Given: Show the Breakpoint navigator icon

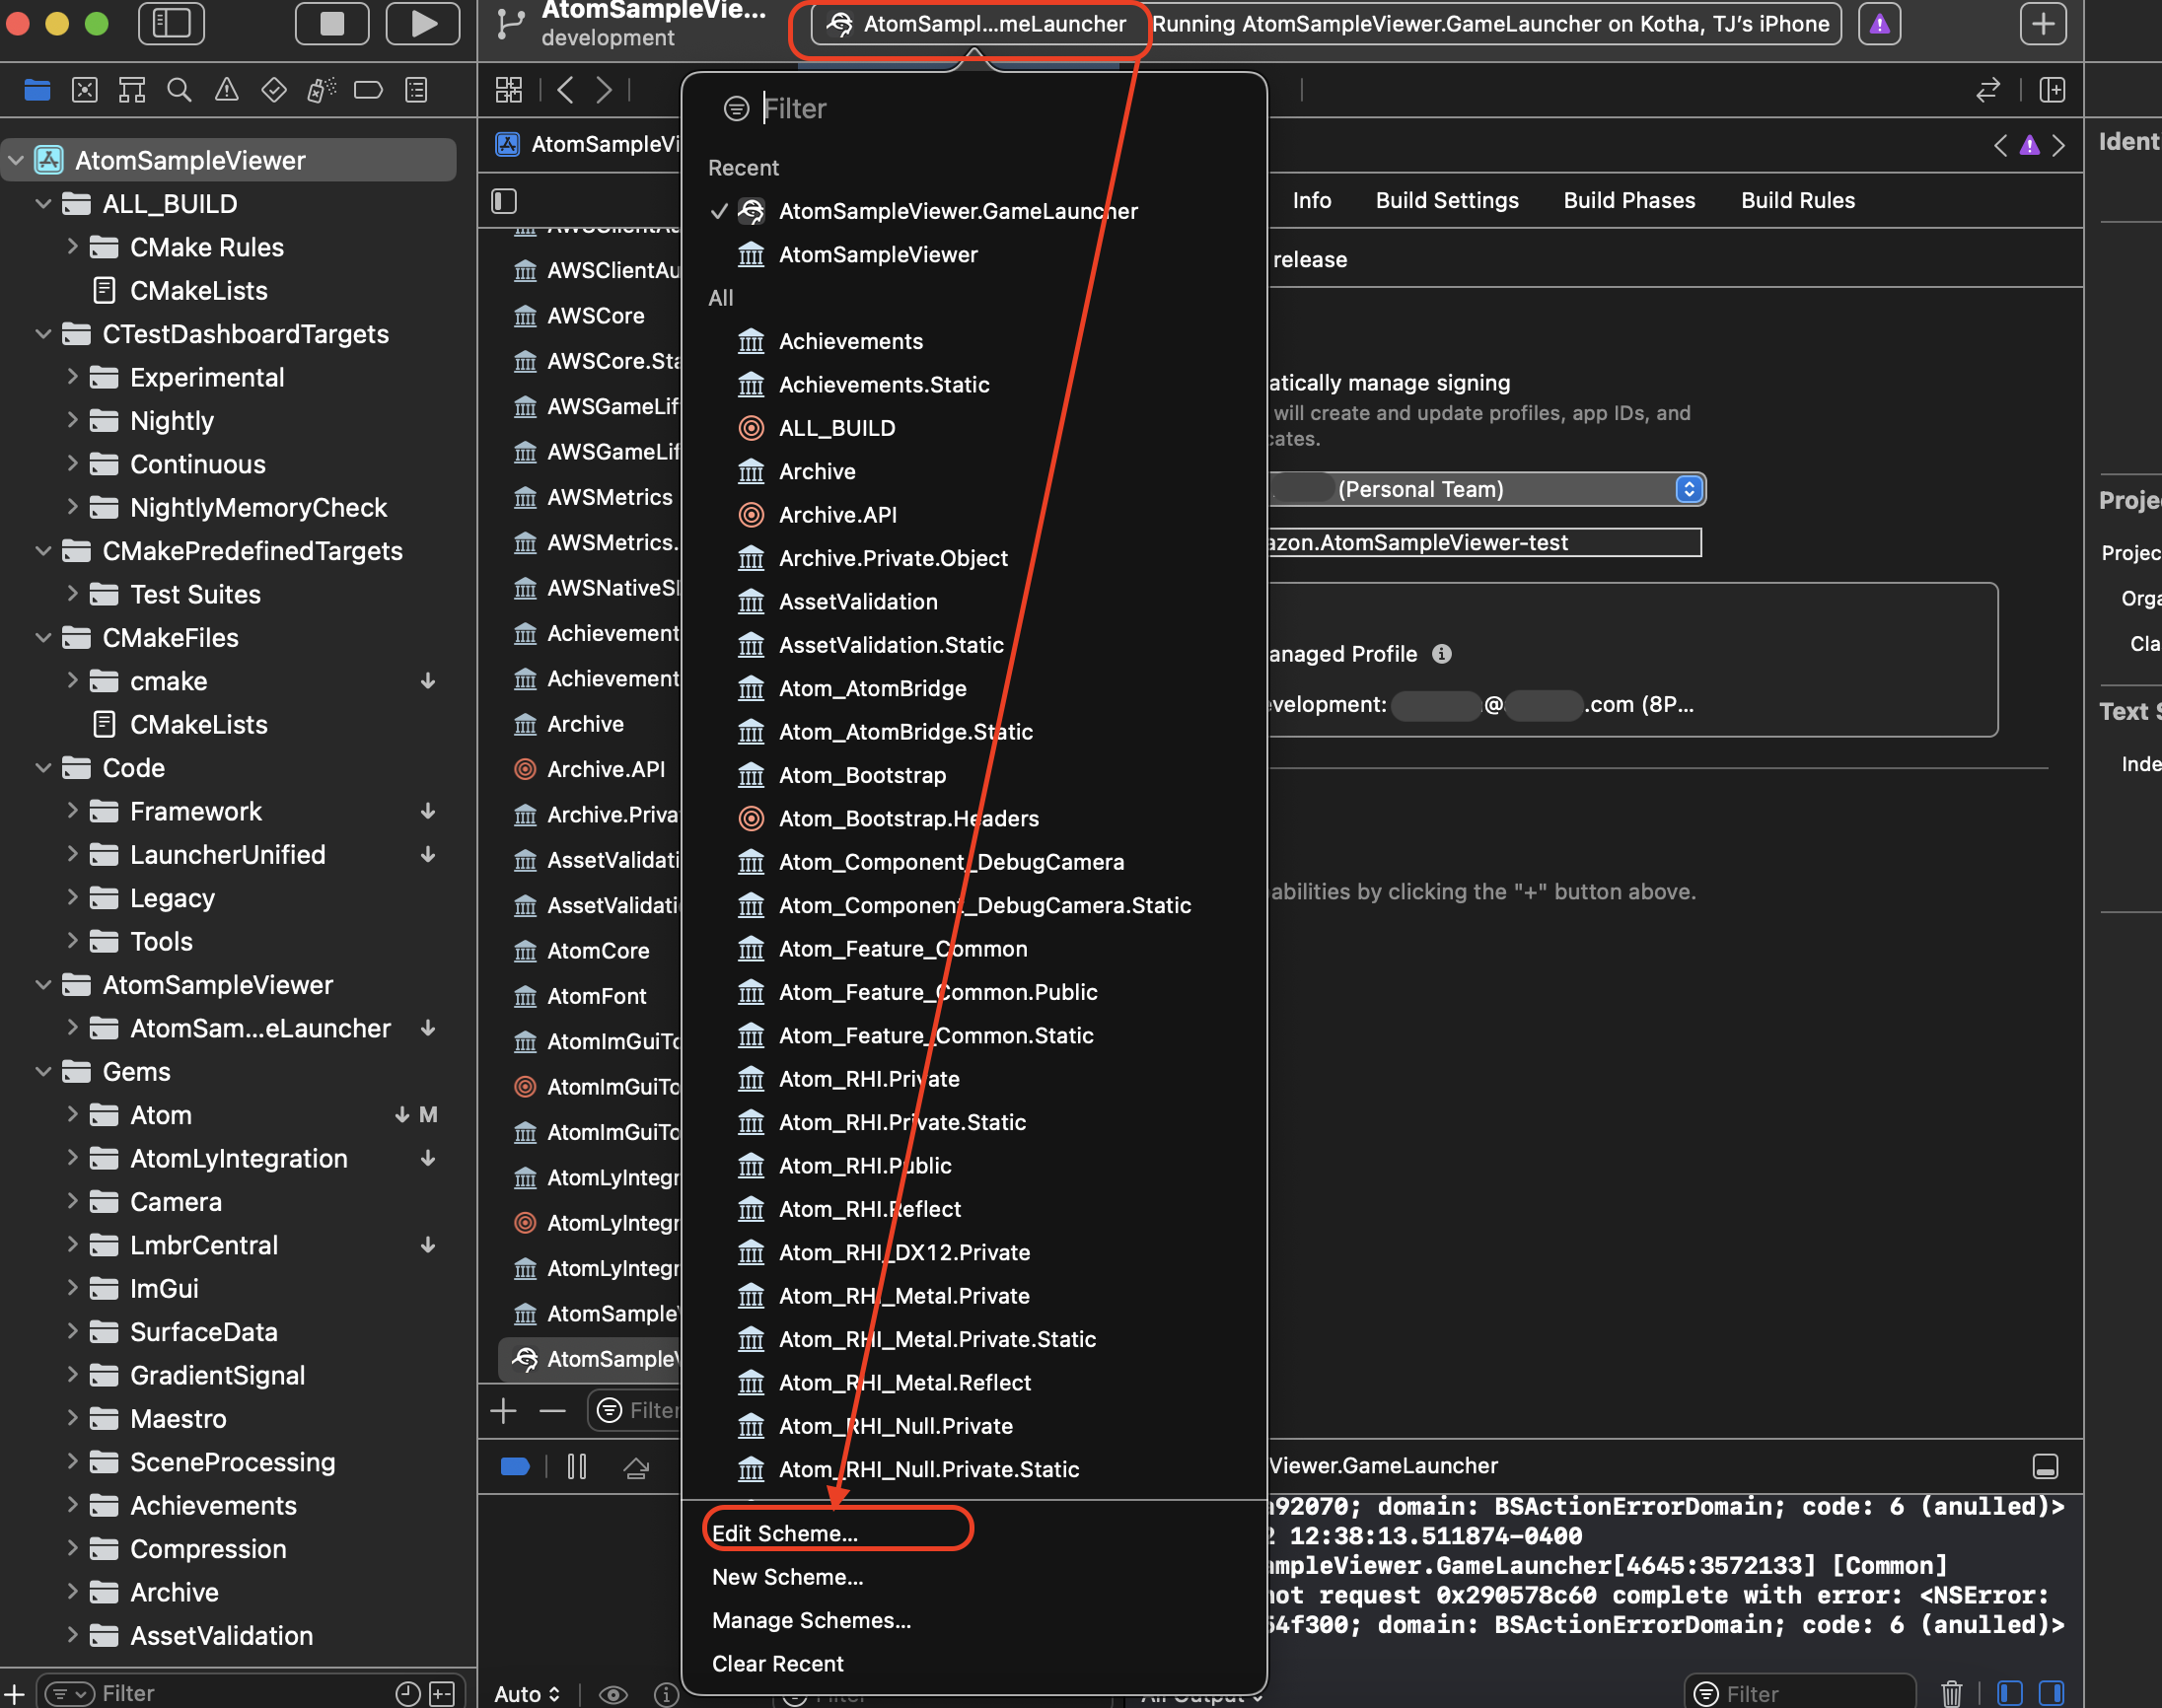Looking at the screenshot, I should (x=368, y=90).
